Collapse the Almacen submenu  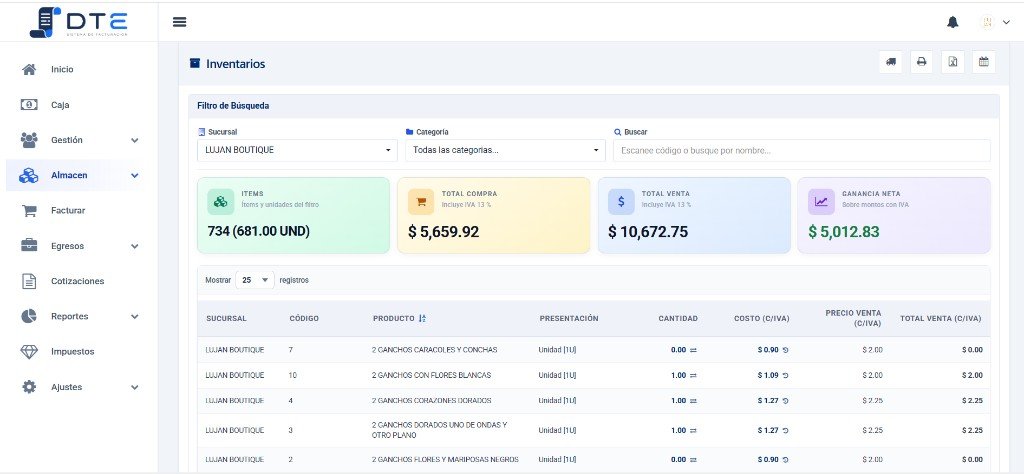pos(135,176)
